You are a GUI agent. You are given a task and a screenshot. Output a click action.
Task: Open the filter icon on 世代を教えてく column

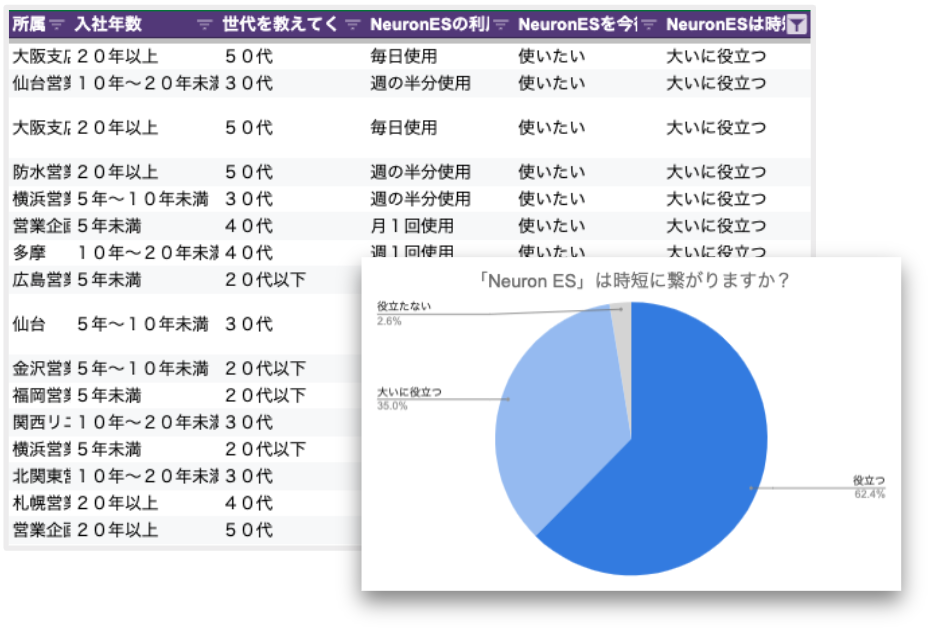(353, 24)
